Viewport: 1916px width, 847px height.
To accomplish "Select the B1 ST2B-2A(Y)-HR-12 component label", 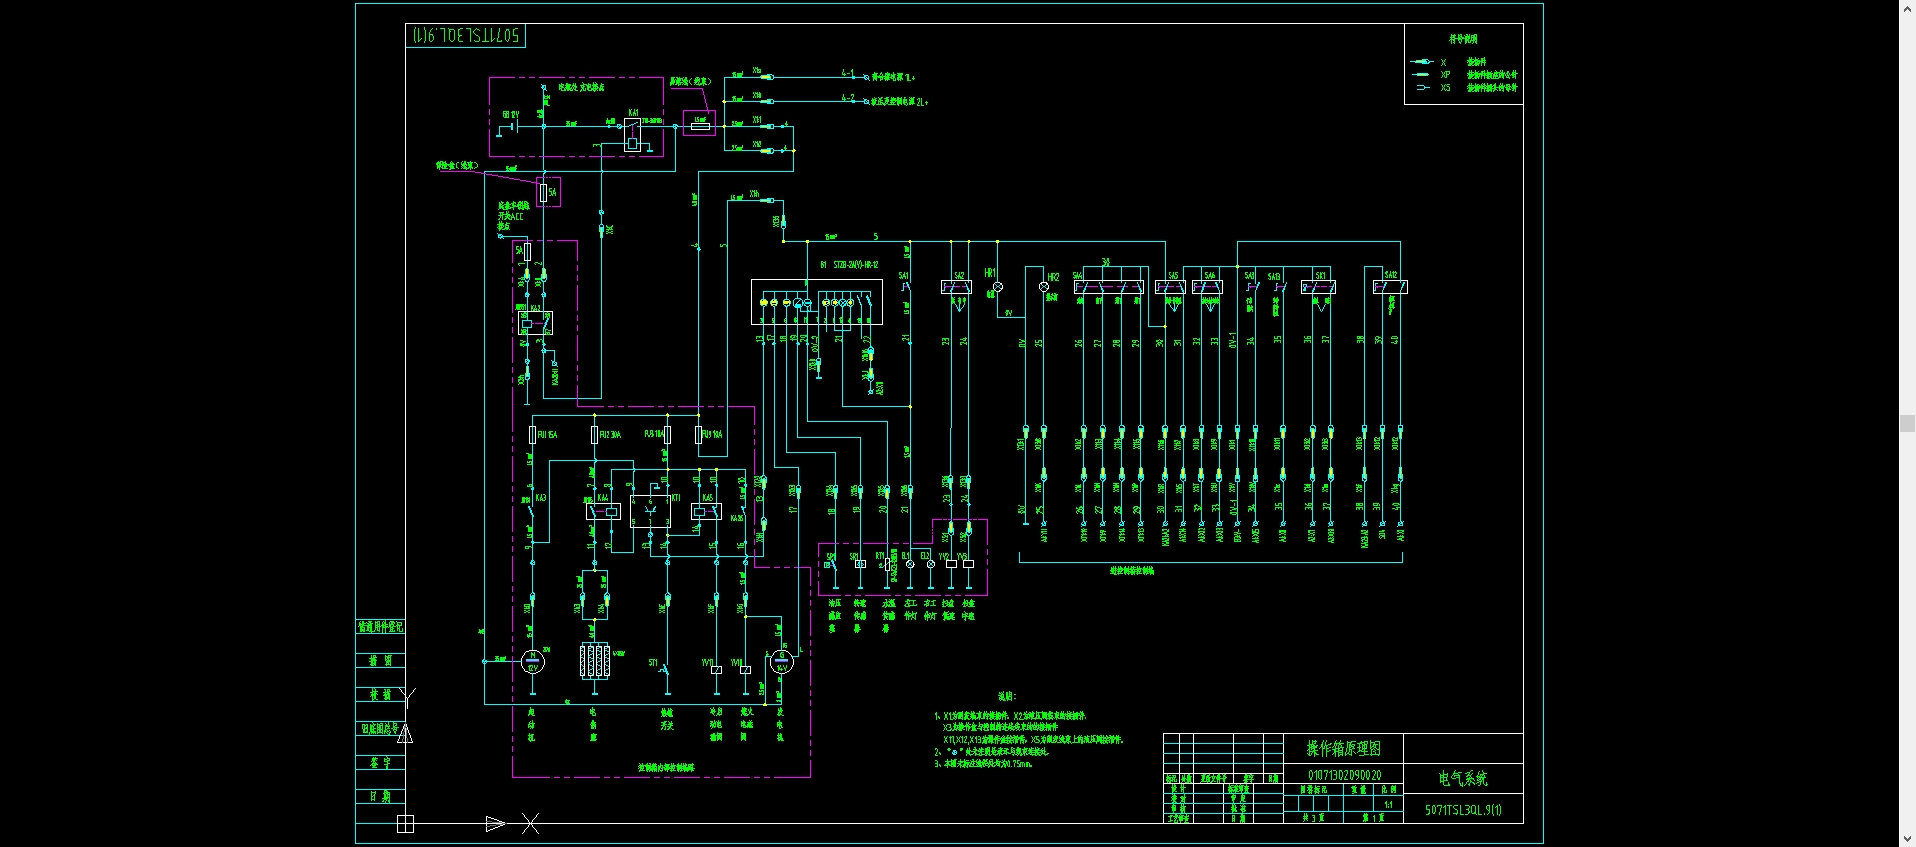I will click(x=849, y=265).
